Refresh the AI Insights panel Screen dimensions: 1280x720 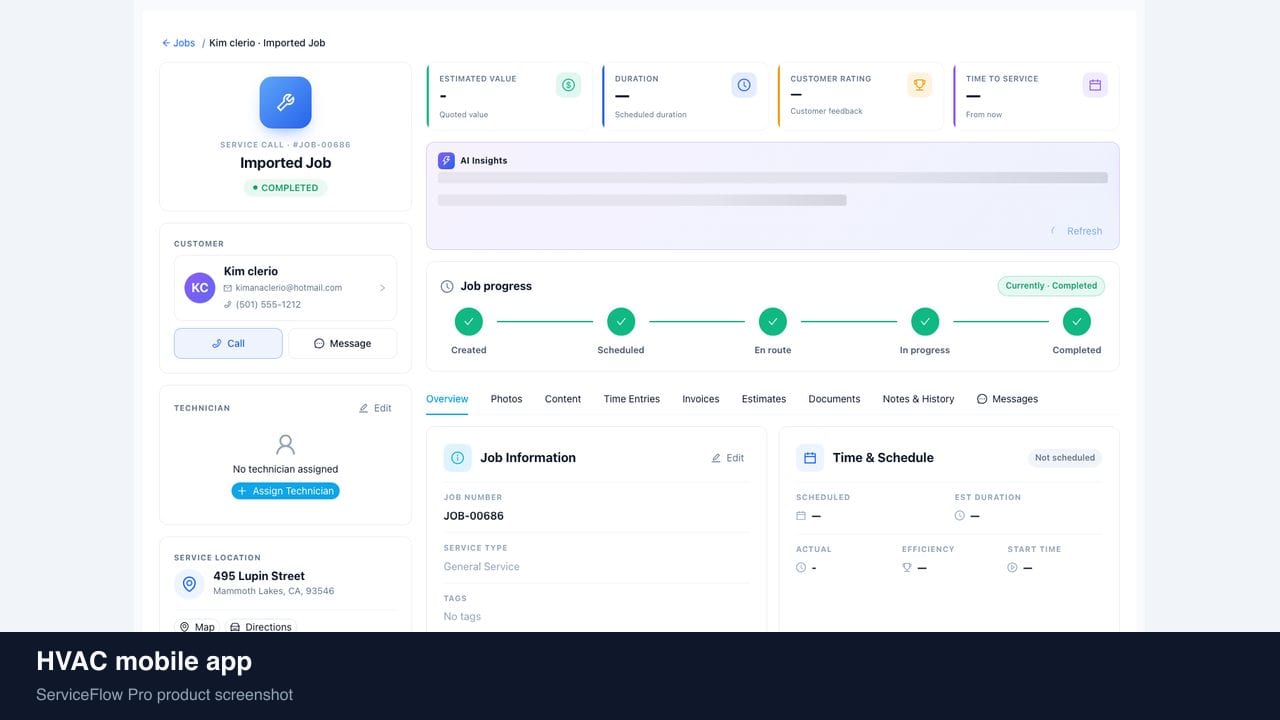tap(1076, 231)
